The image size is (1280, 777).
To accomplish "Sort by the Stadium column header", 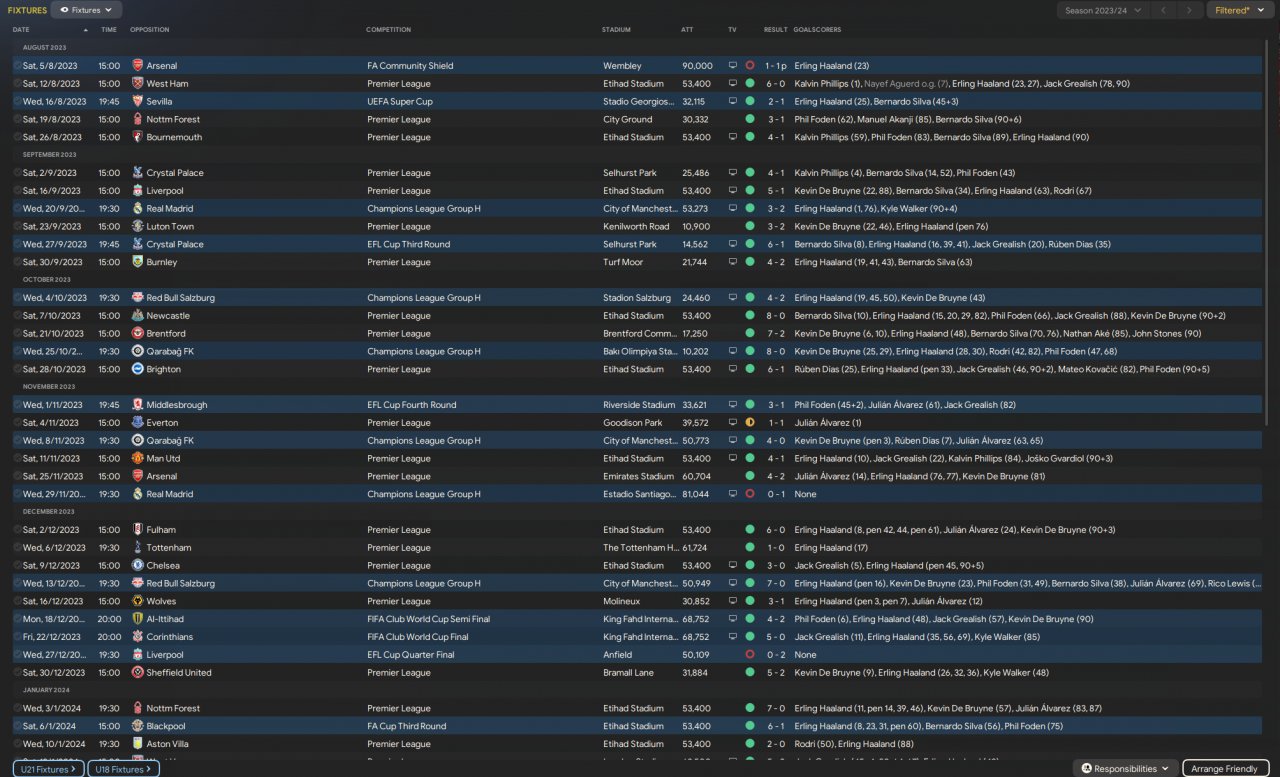I will click(616, 30).
